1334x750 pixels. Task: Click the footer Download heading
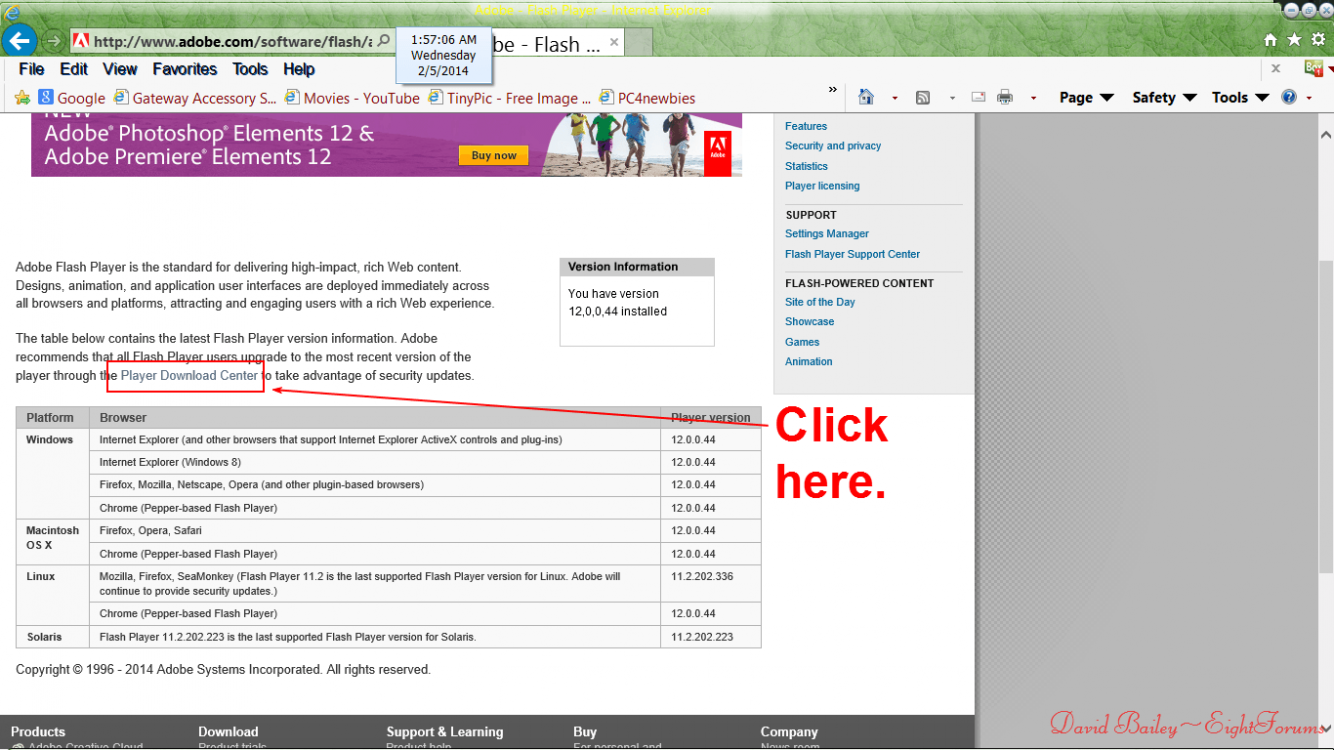coord(228,732)
